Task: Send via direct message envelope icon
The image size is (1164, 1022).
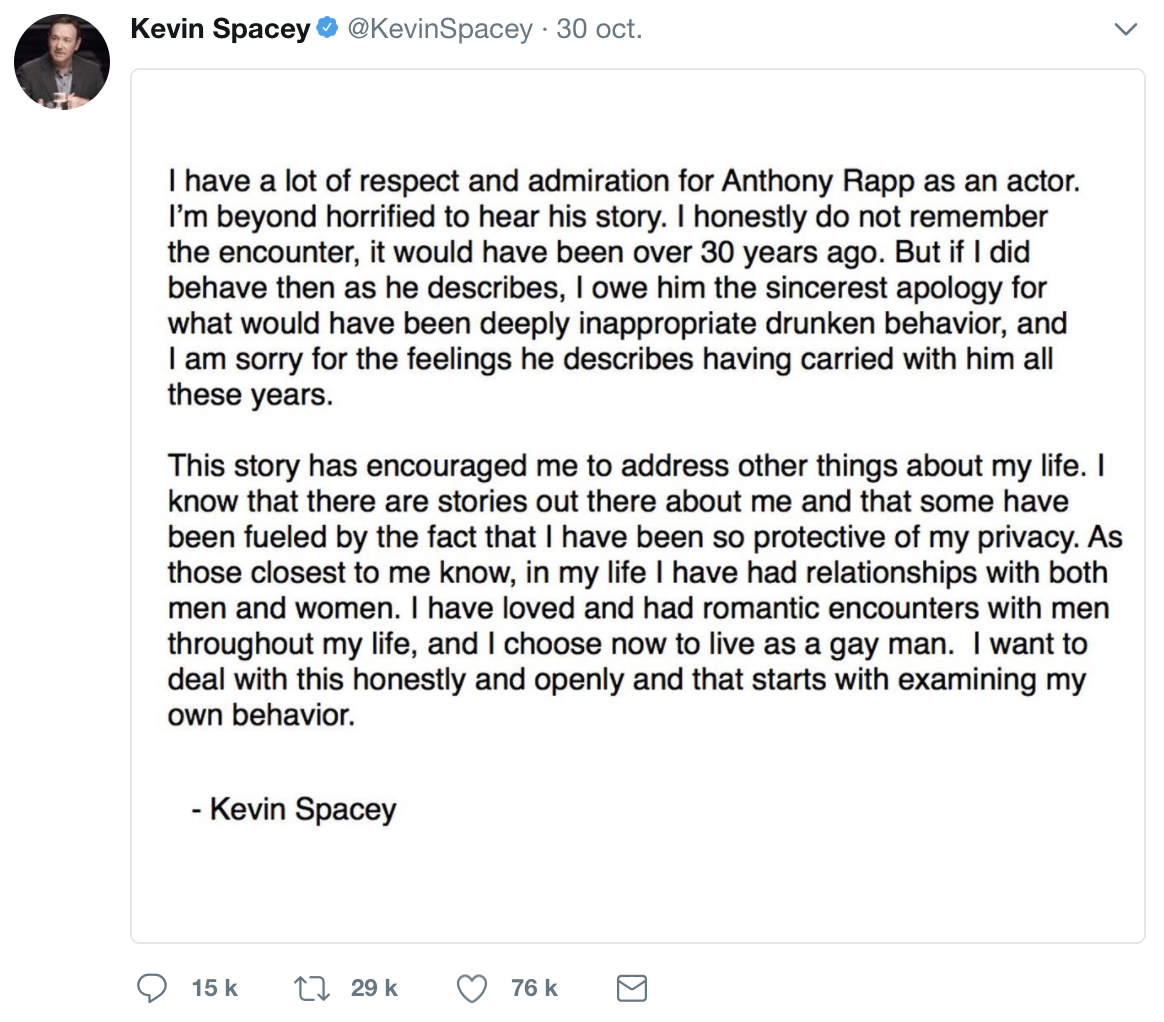Action: [x=631, y=988]
